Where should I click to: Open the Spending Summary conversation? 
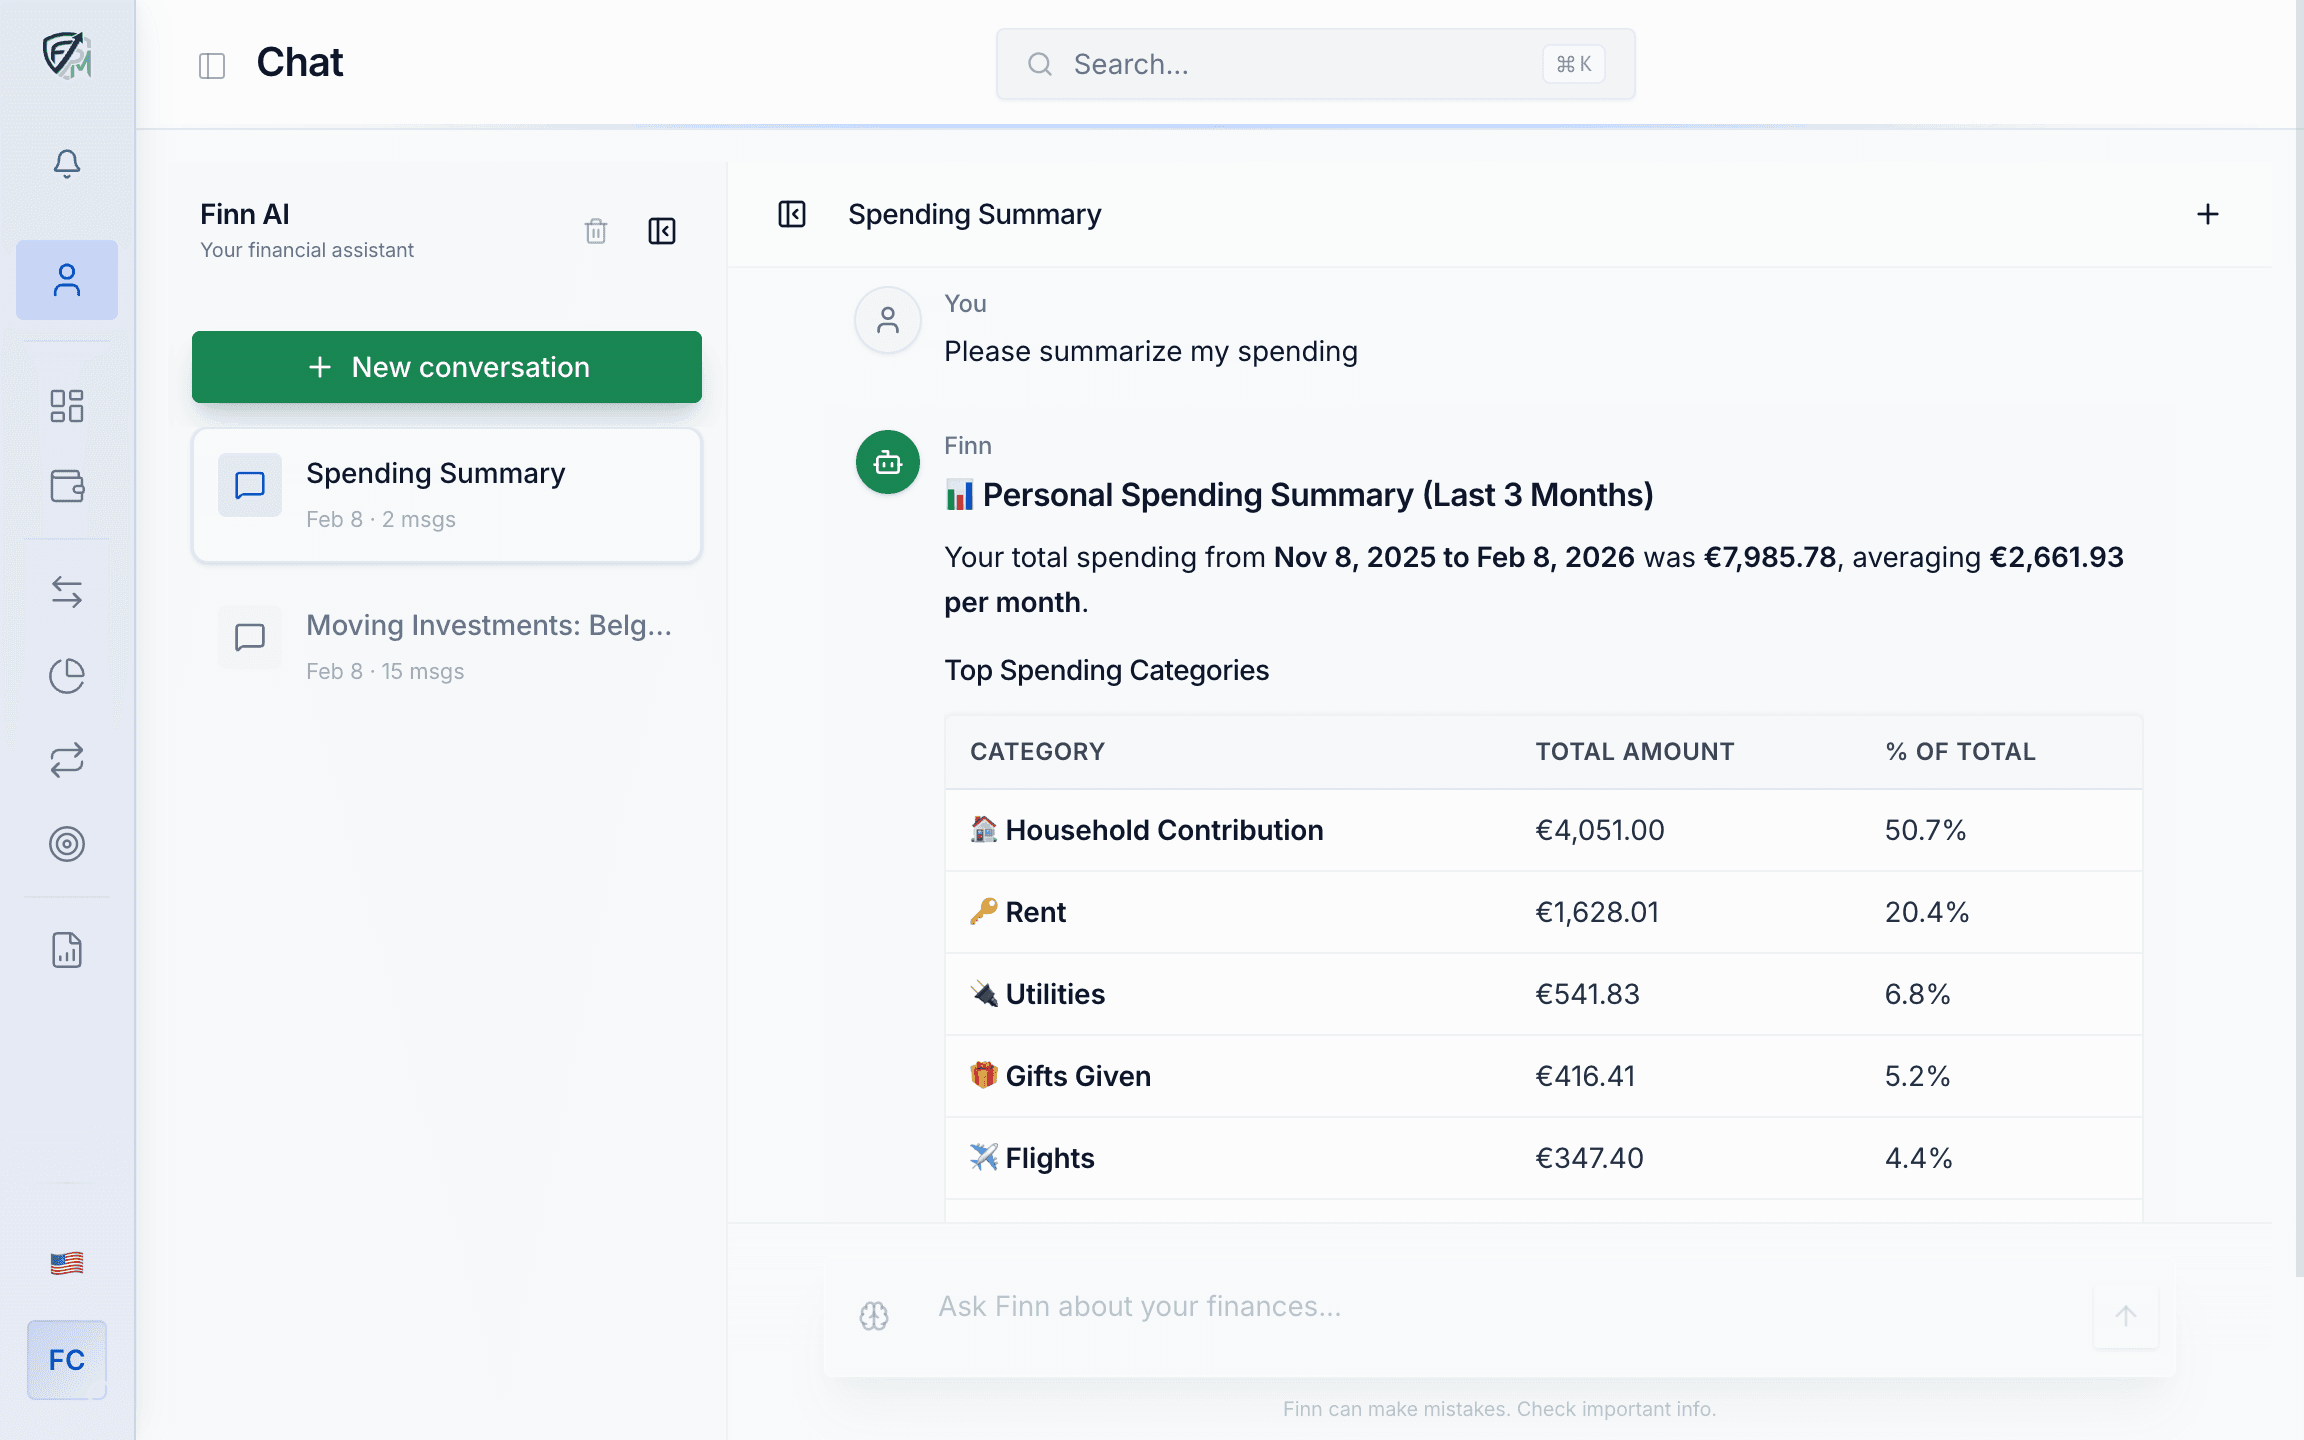[x=446, y=495]
